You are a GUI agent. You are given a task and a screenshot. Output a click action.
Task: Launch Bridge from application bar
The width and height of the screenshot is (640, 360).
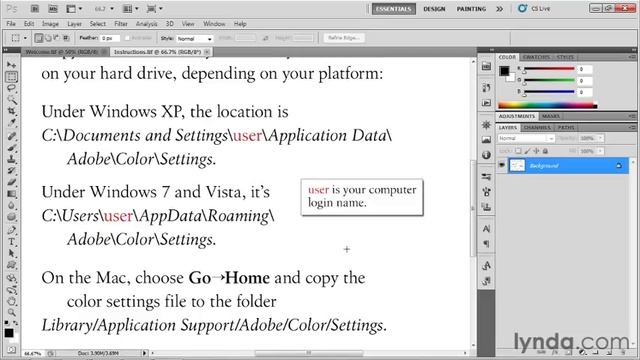35,9
